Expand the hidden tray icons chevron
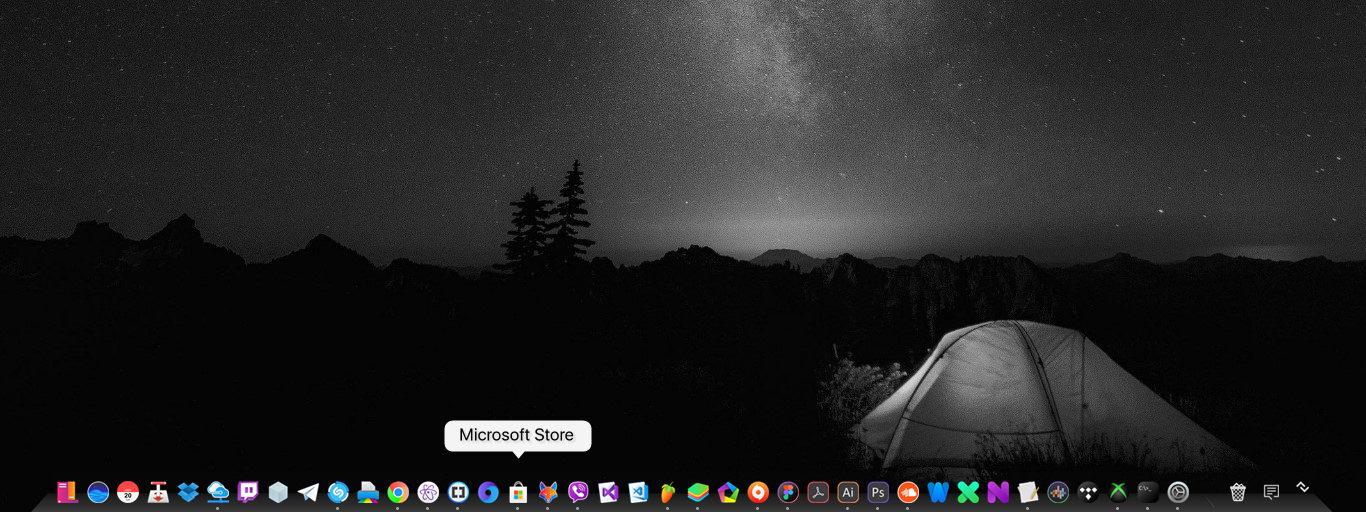Viewport: 1366px width, 512px height. pyautogui.click(x=1303, y=487)
